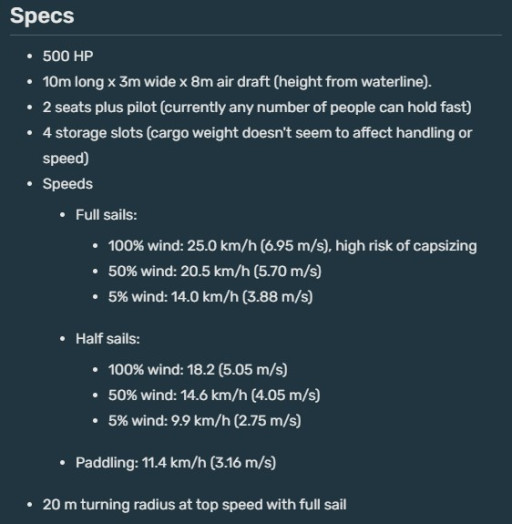Click half sails 50% wind 14.6 km/h entry
Viewport: 512px width, 524px height.
214,395
